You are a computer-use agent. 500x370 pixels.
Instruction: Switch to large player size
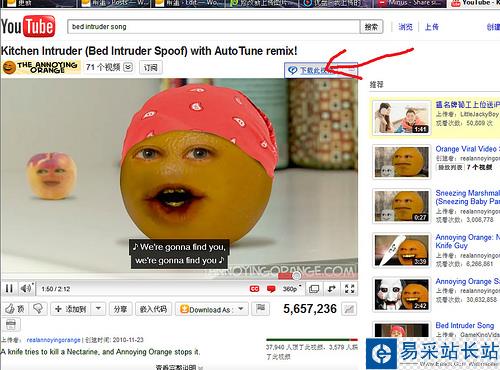point(314,289)
